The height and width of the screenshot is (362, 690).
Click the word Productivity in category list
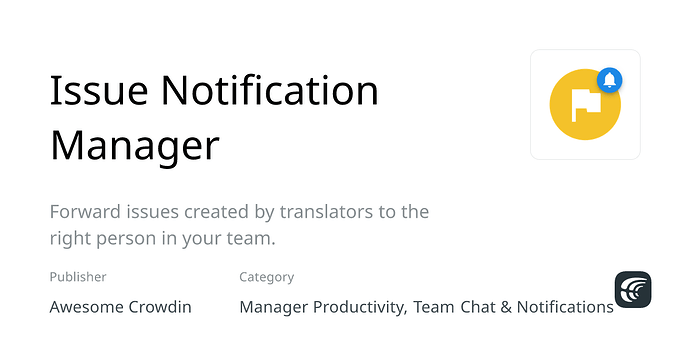(358, 307)
